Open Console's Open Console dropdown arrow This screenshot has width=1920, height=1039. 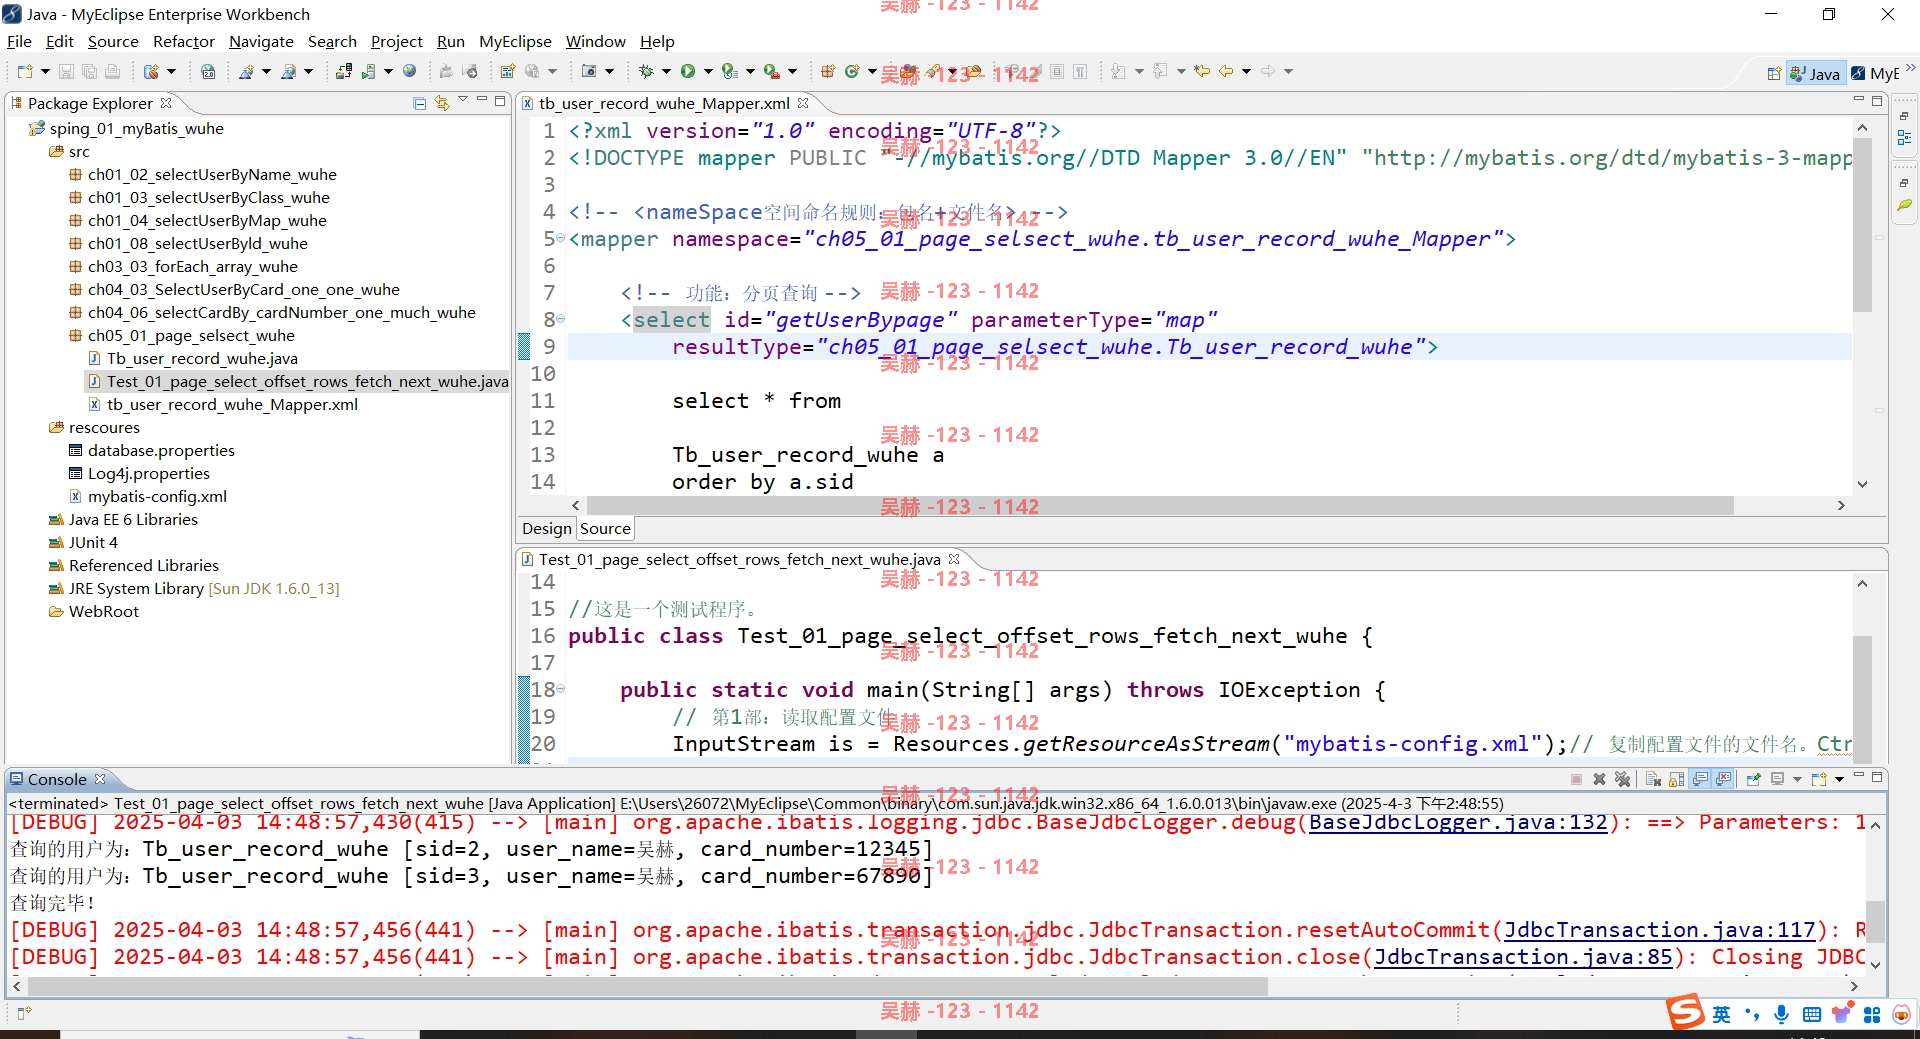[x=1839, y=779]
